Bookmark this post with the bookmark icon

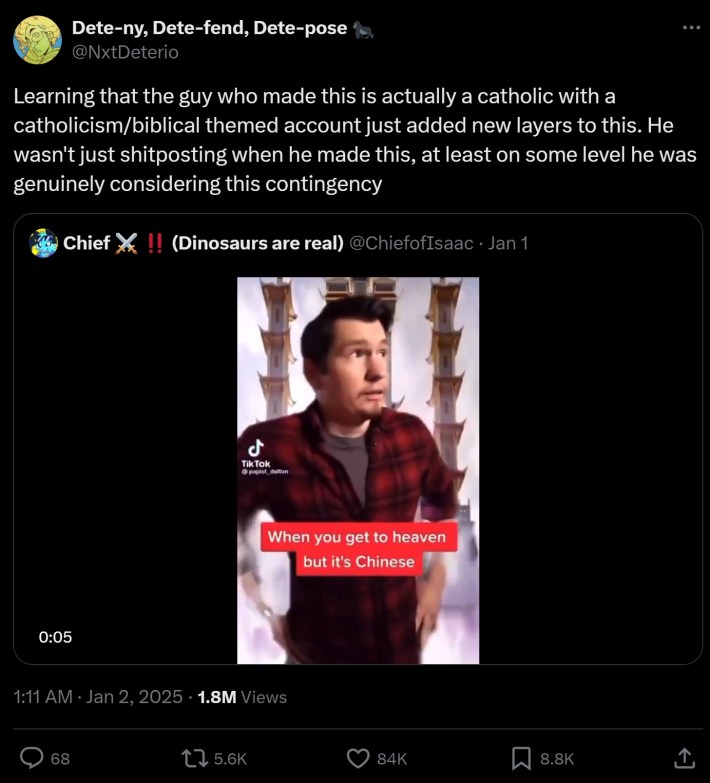[521, 758]
